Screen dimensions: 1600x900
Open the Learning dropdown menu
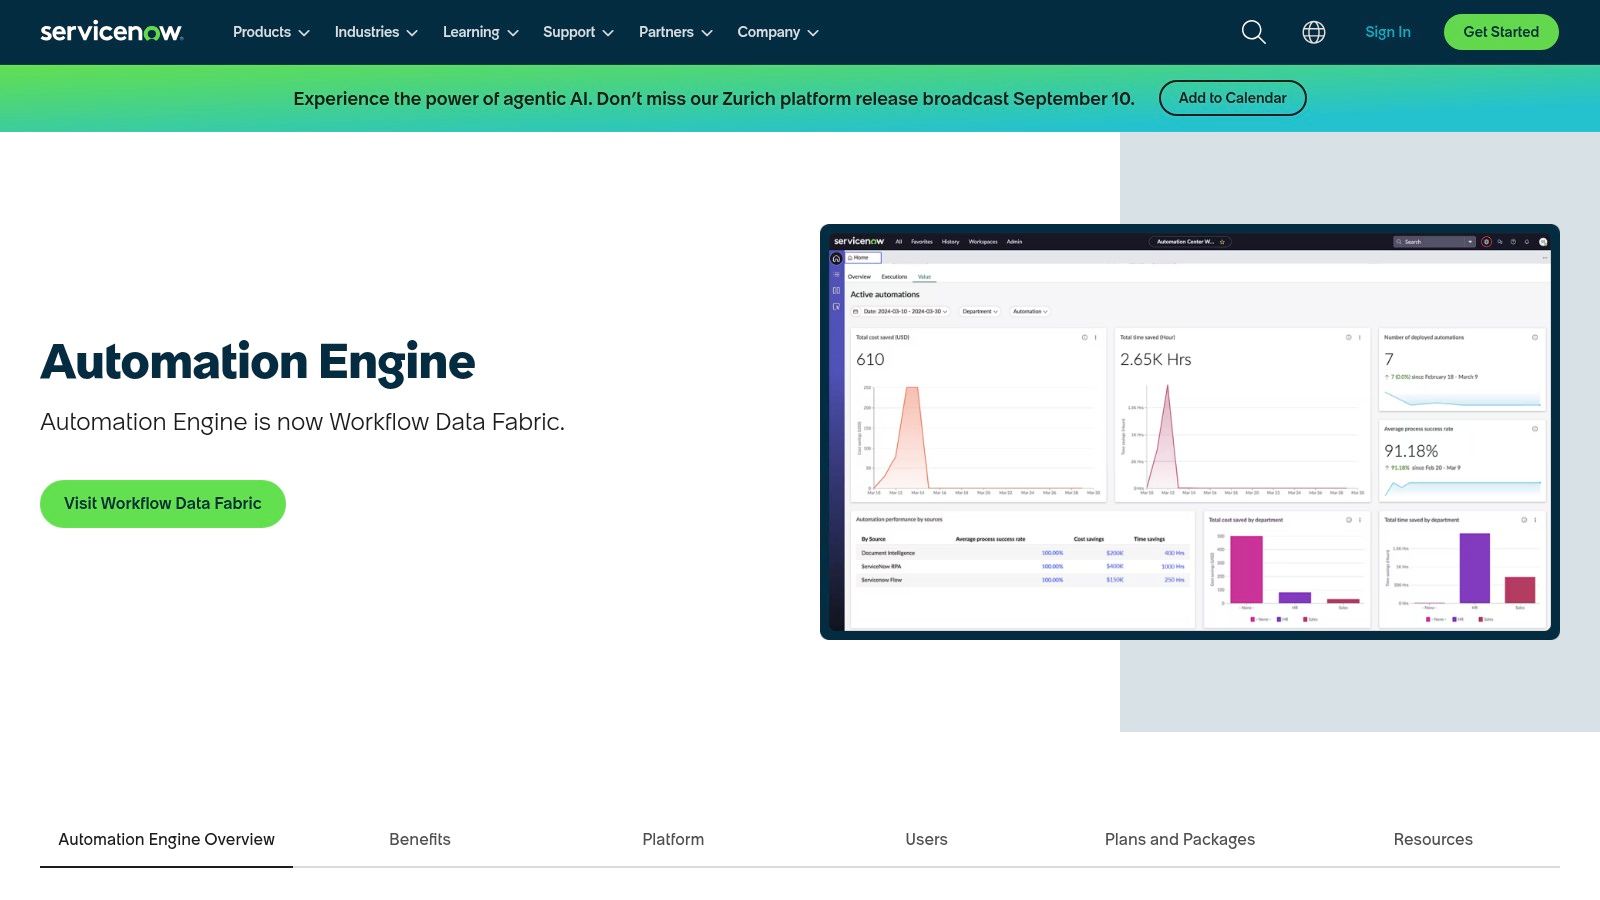click(480, 32)
